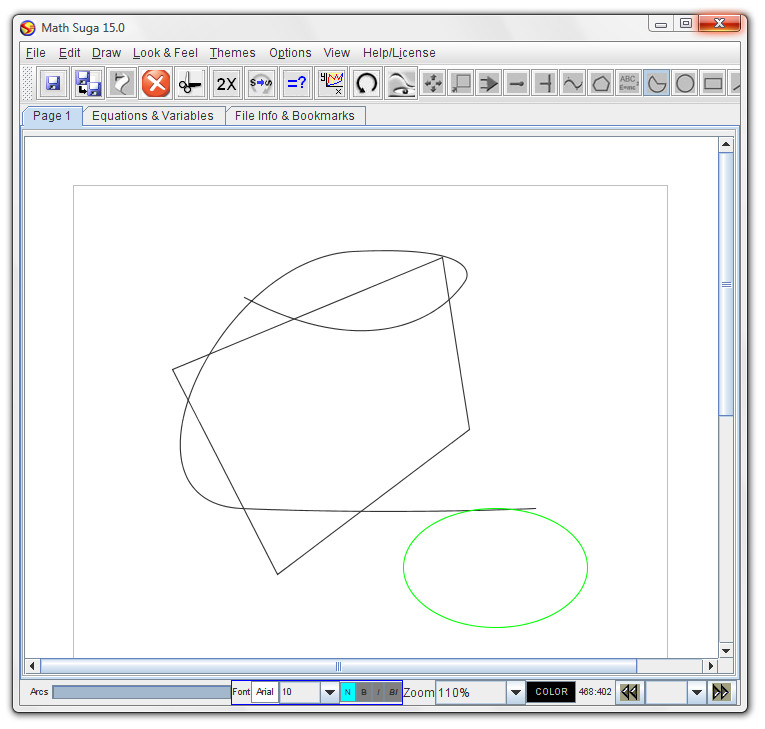
Task: Open the Help/License menu
Action: click(x=399, y=53)
